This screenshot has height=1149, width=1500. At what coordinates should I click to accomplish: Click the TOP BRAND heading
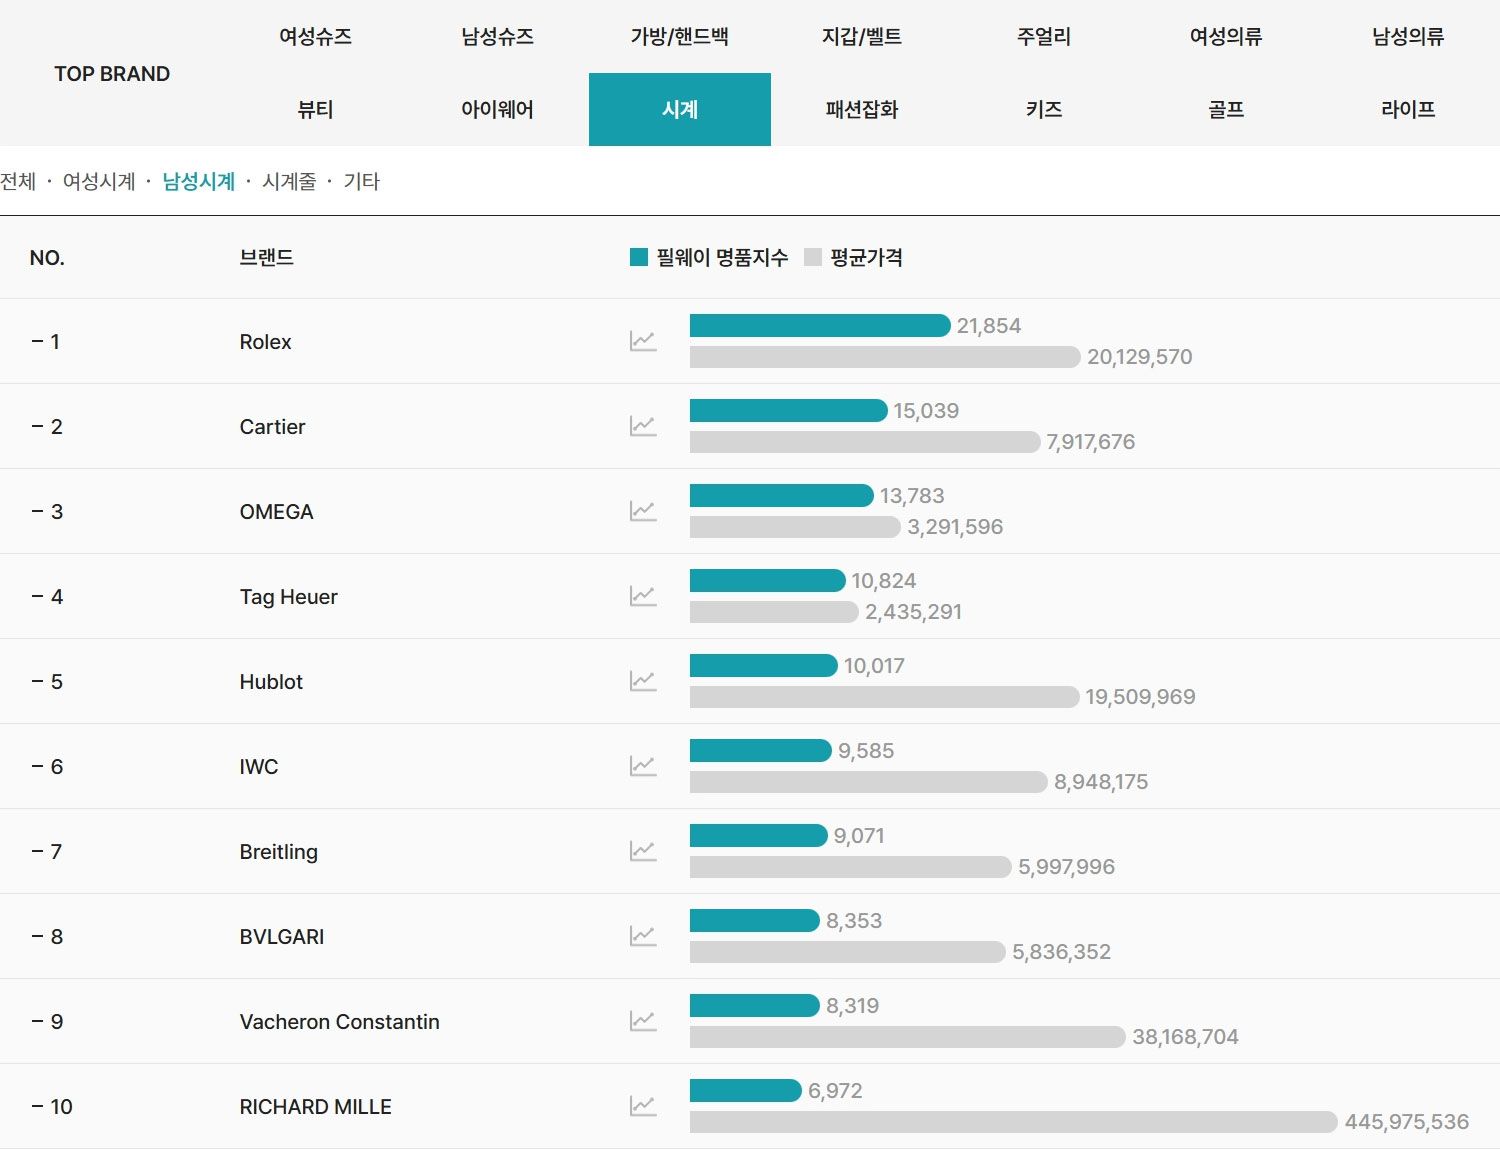[112, 74]
